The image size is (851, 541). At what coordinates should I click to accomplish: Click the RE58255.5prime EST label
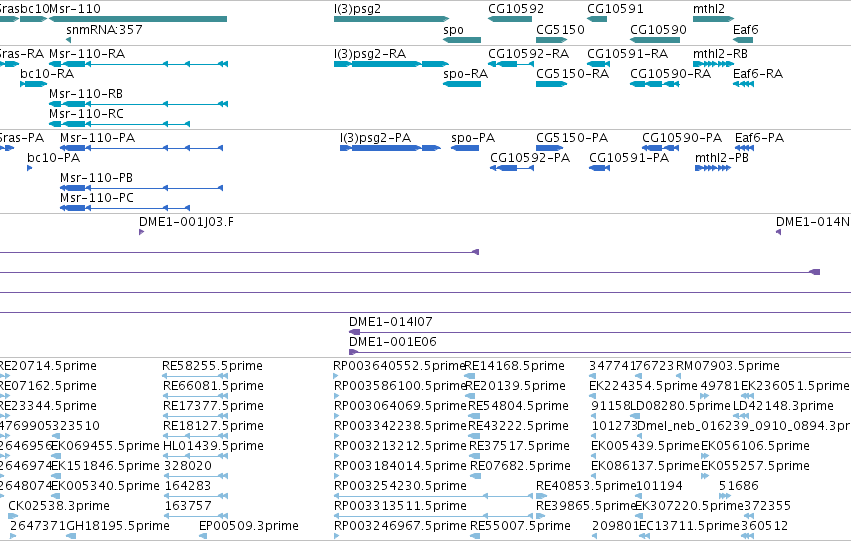[x=212, y=366]
